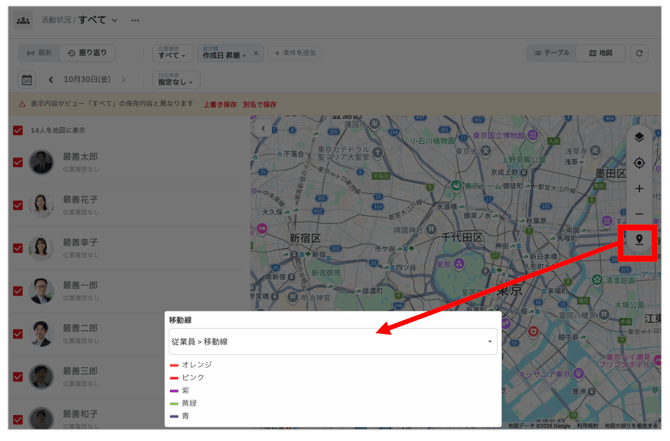The height and width of the screenshot is (441, 670).
Task: Click the 条件を追加 button
Action: point(295,53)
